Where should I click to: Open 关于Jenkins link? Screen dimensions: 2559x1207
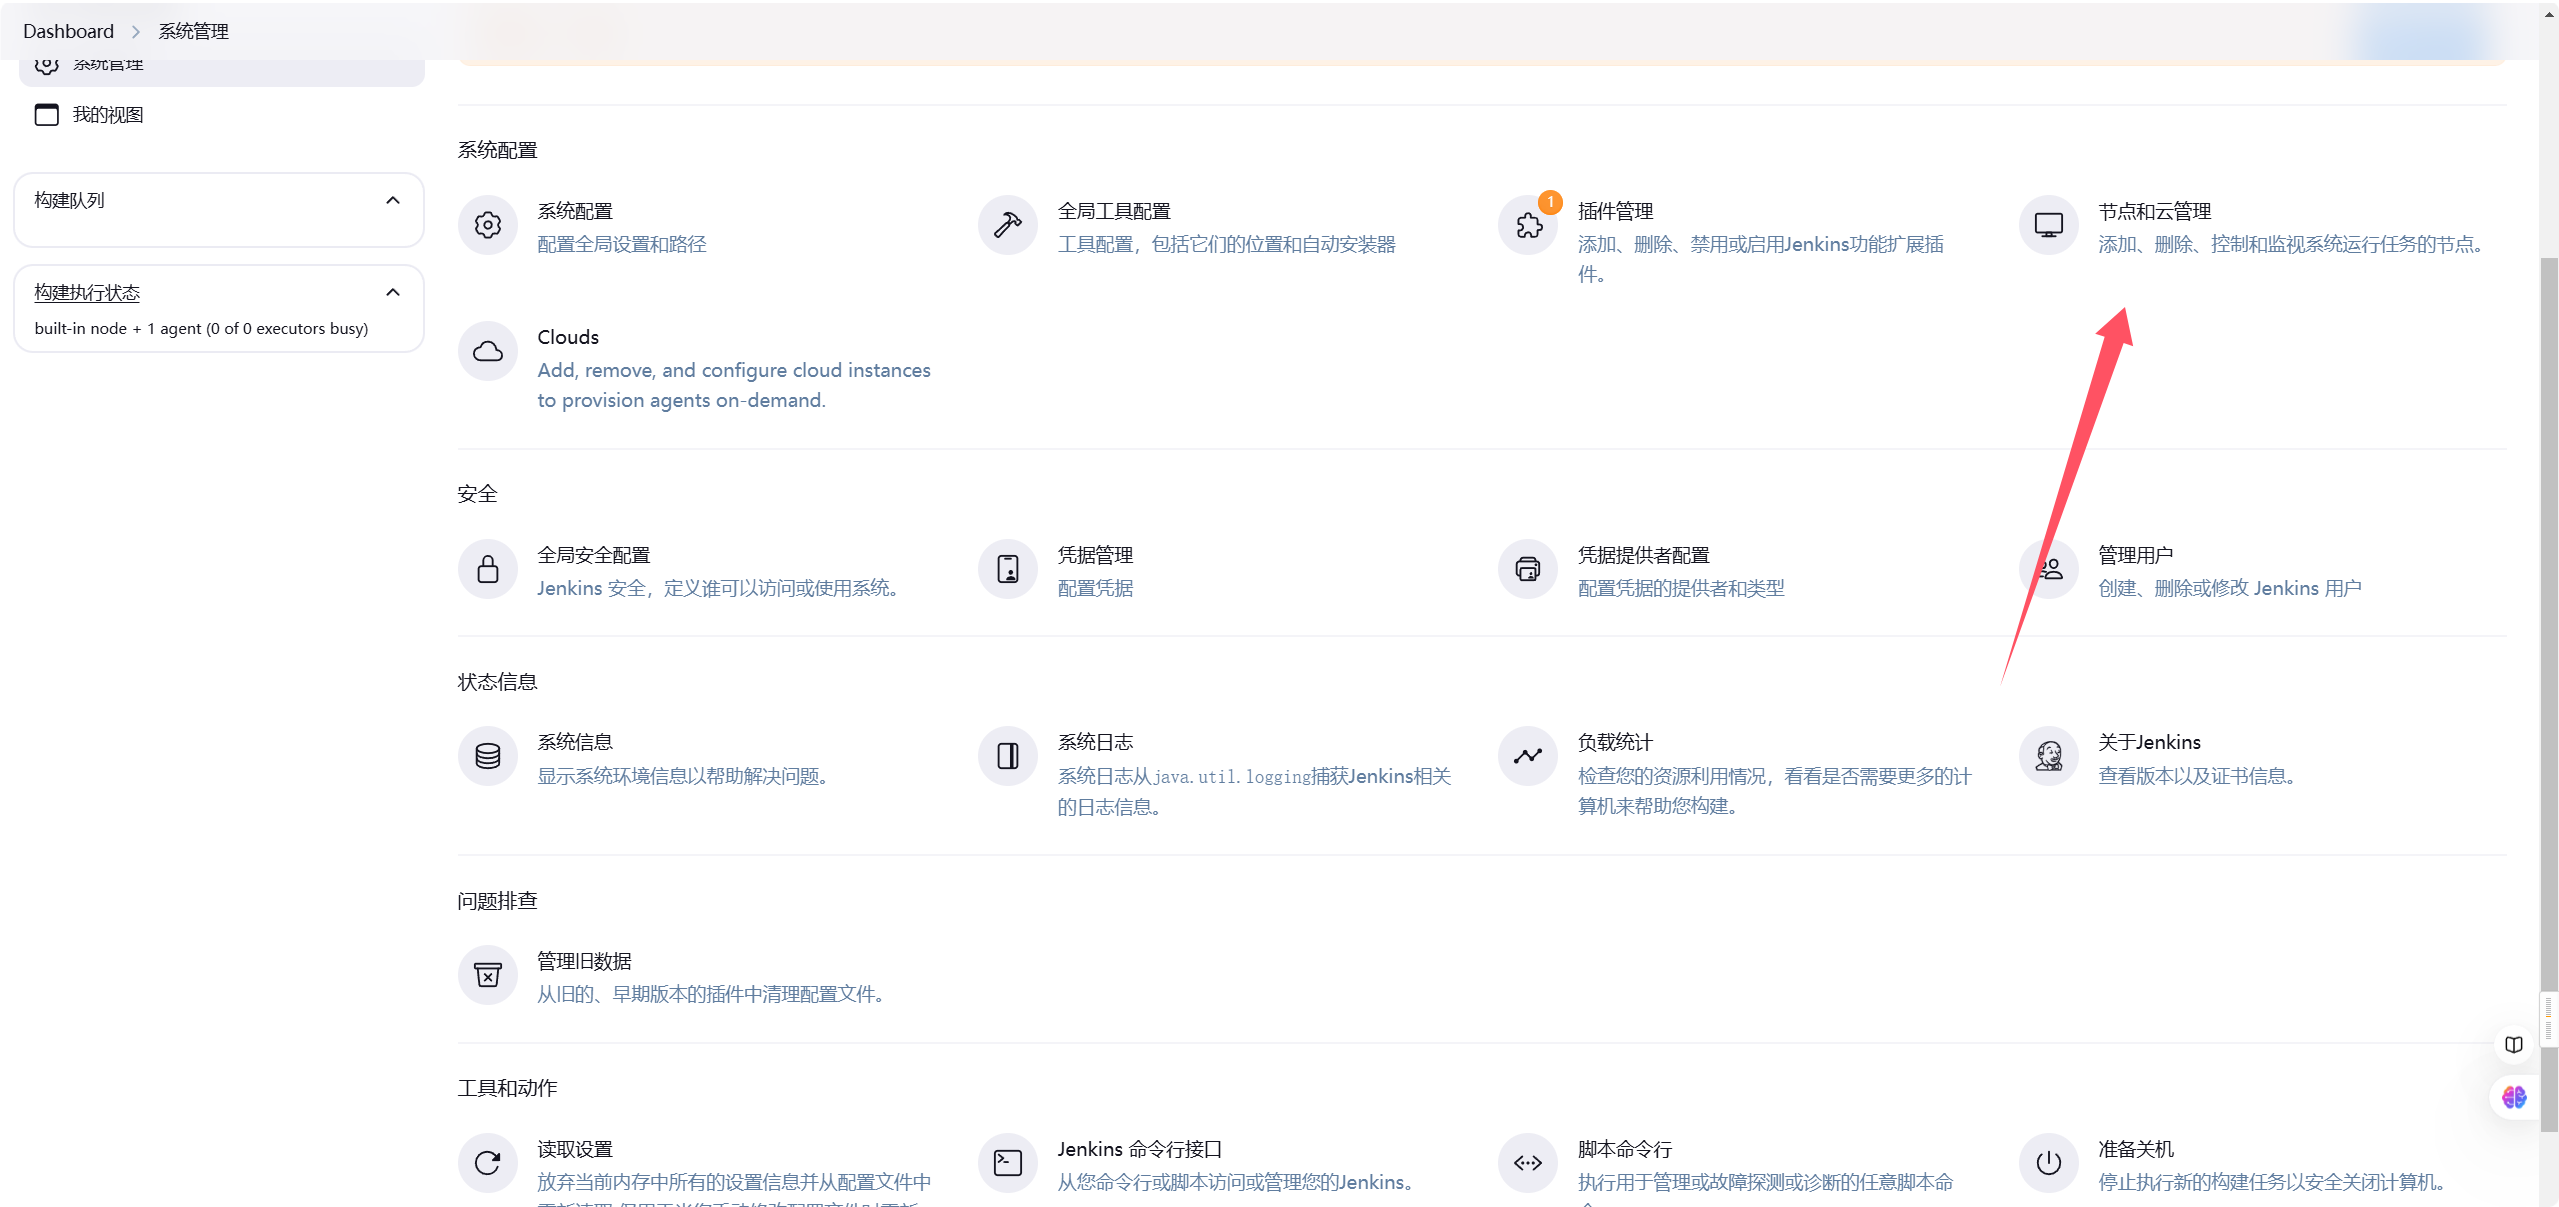coord(2149,742)
